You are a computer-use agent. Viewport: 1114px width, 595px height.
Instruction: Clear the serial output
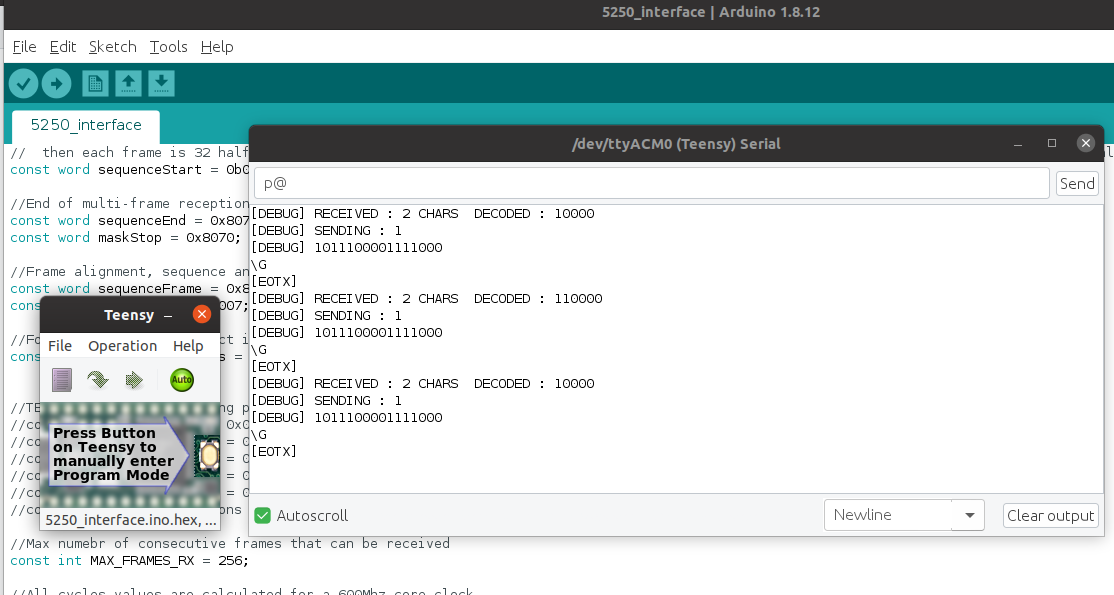[1050, 515]
